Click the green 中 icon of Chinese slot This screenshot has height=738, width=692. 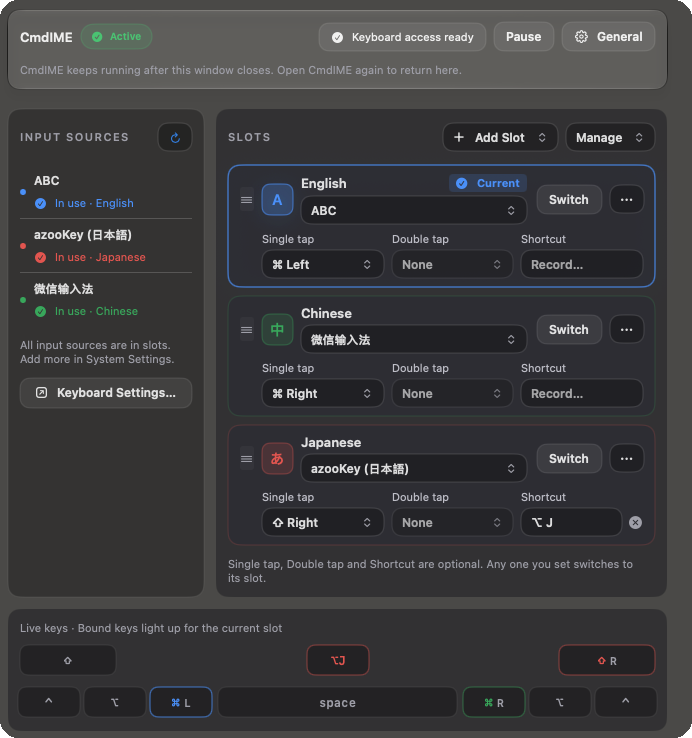(x=277, y=329)
